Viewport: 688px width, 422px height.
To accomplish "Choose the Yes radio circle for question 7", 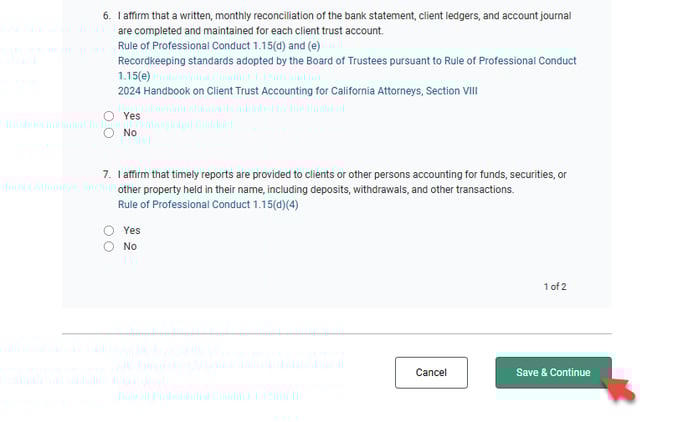I will 109,230.
